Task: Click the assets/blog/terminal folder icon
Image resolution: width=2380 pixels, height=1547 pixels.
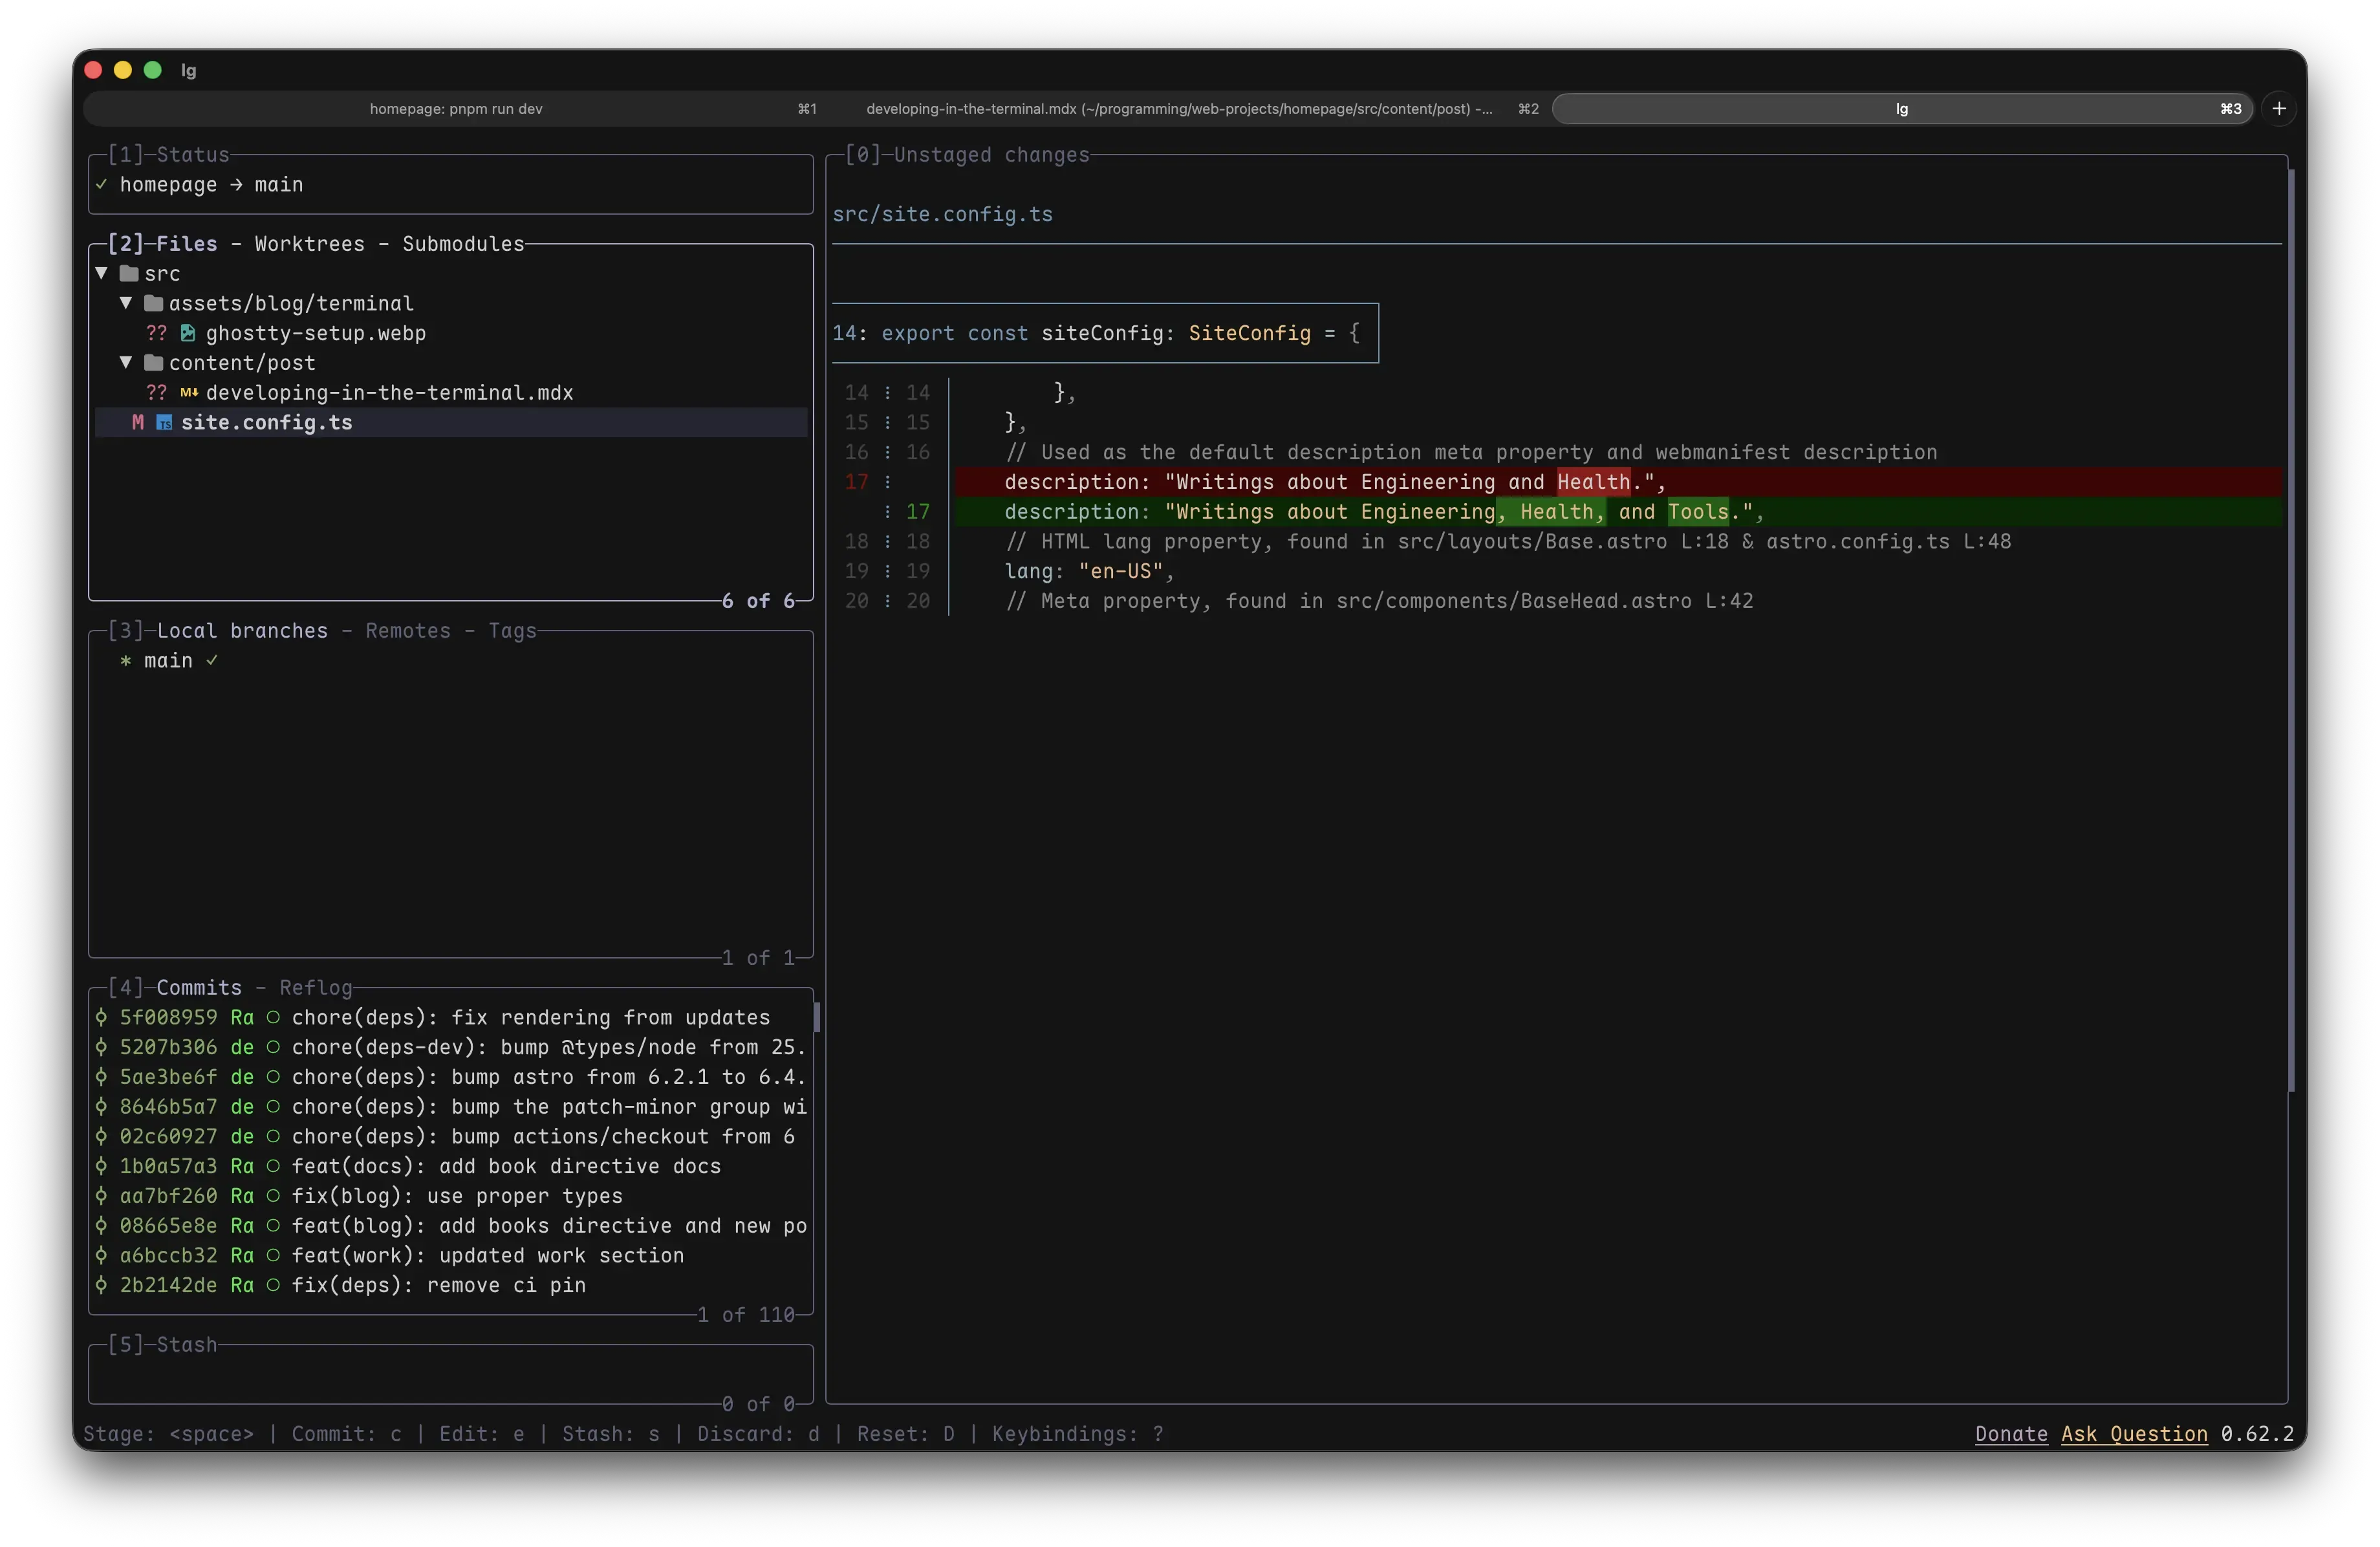Action: 153,303
